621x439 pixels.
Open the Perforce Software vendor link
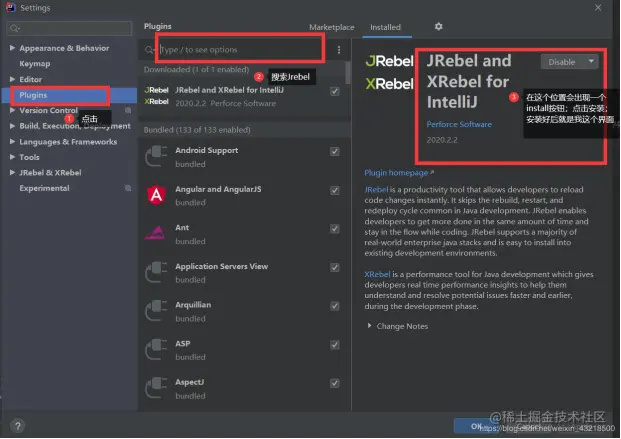(459, 124)
